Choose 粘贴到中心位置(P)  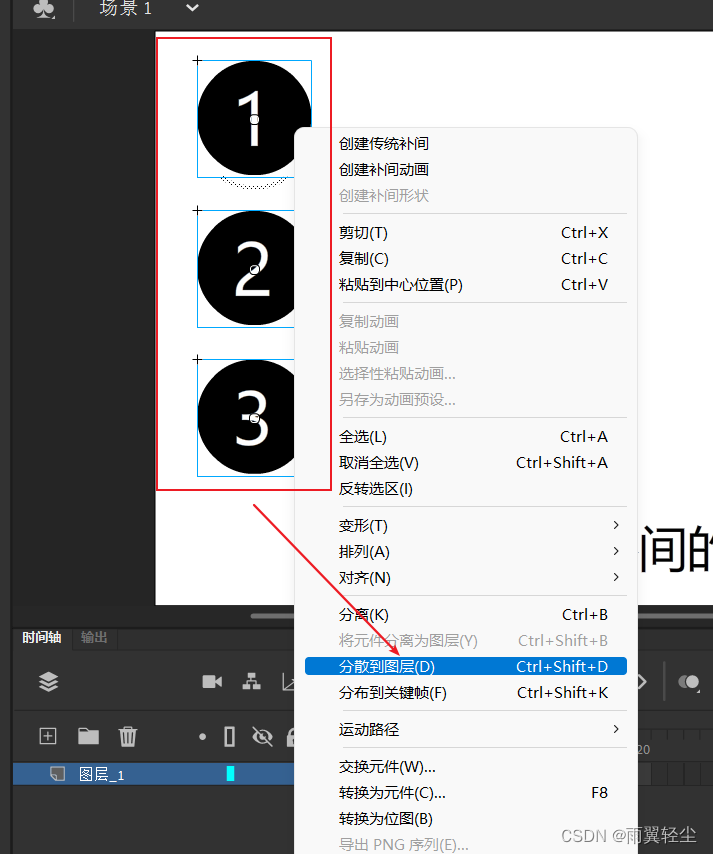[x=466, y=285]
